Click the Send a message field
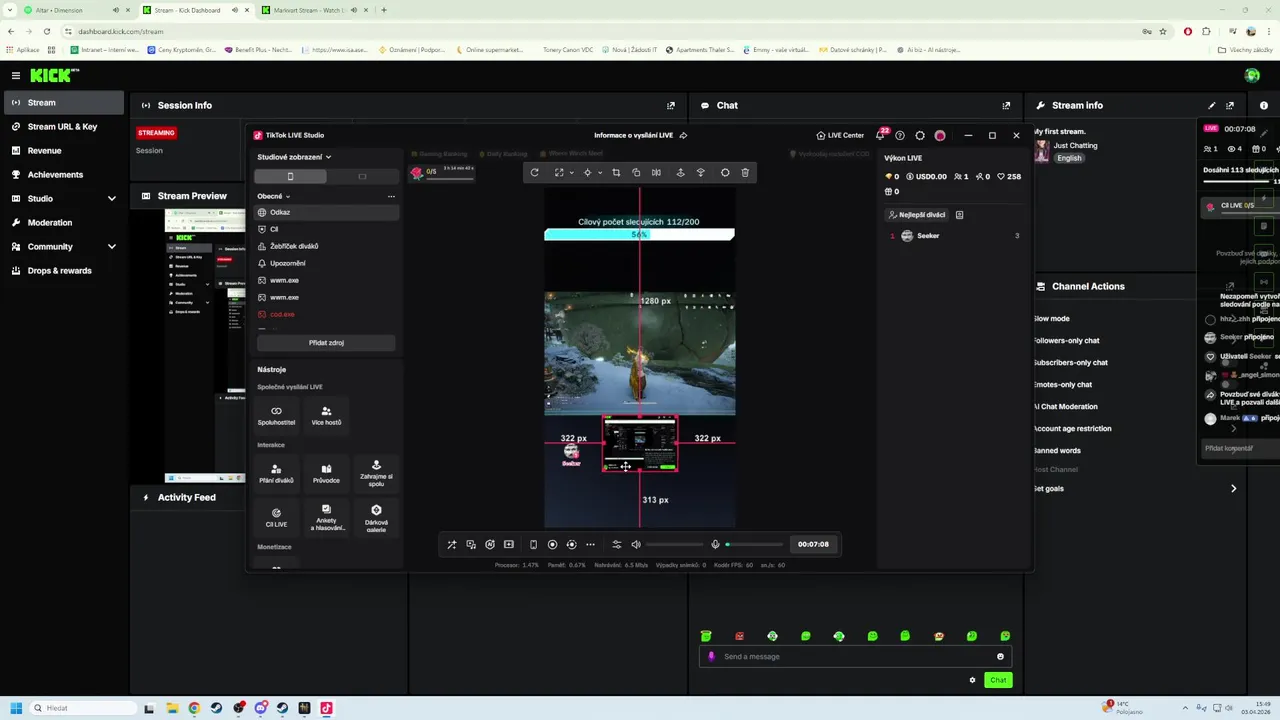The image size is (1280, 720). (x=855, y=657)
